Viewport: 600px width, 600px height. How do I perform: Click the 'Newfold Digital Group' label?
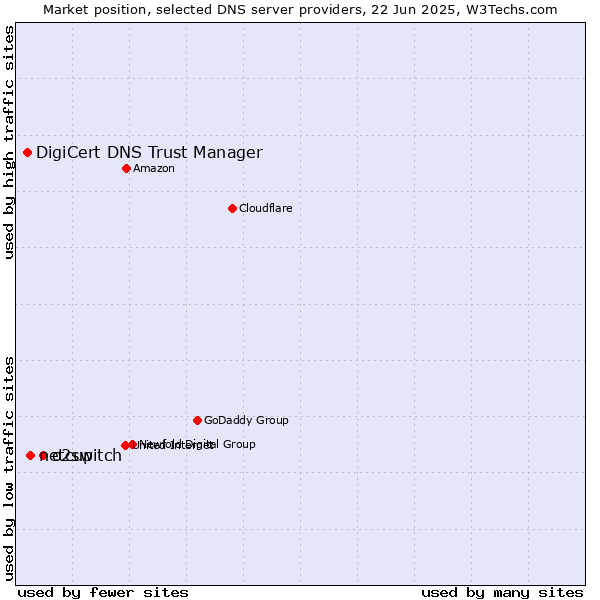pyautogui.click(x=195, y=444)
